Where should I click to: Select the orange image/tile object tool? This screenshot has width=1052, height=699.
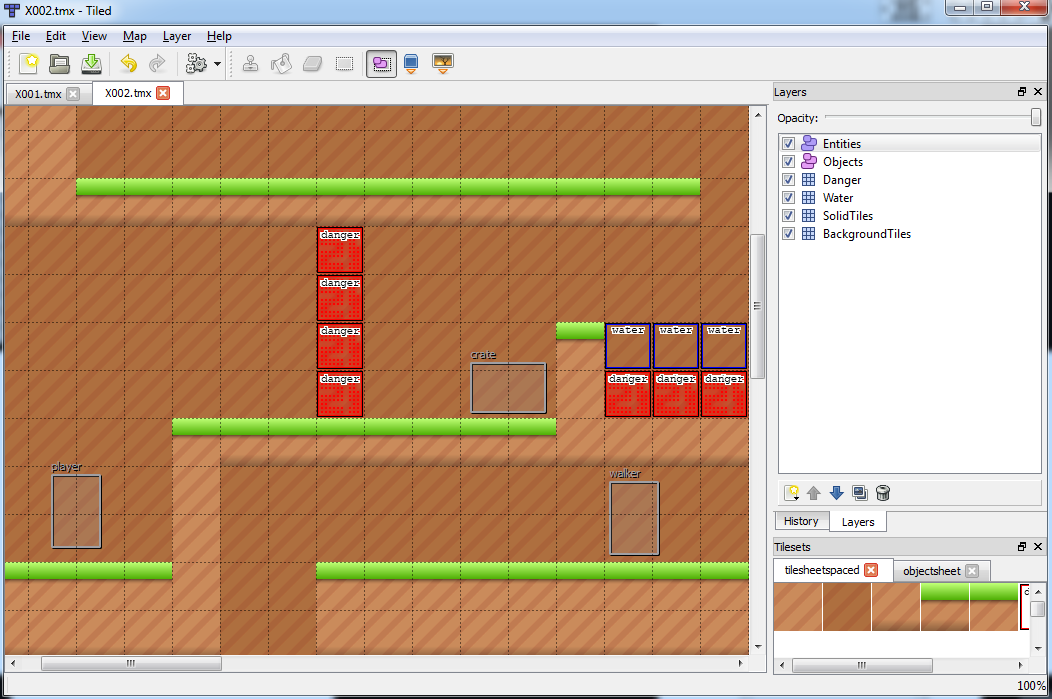click(443, 64)
